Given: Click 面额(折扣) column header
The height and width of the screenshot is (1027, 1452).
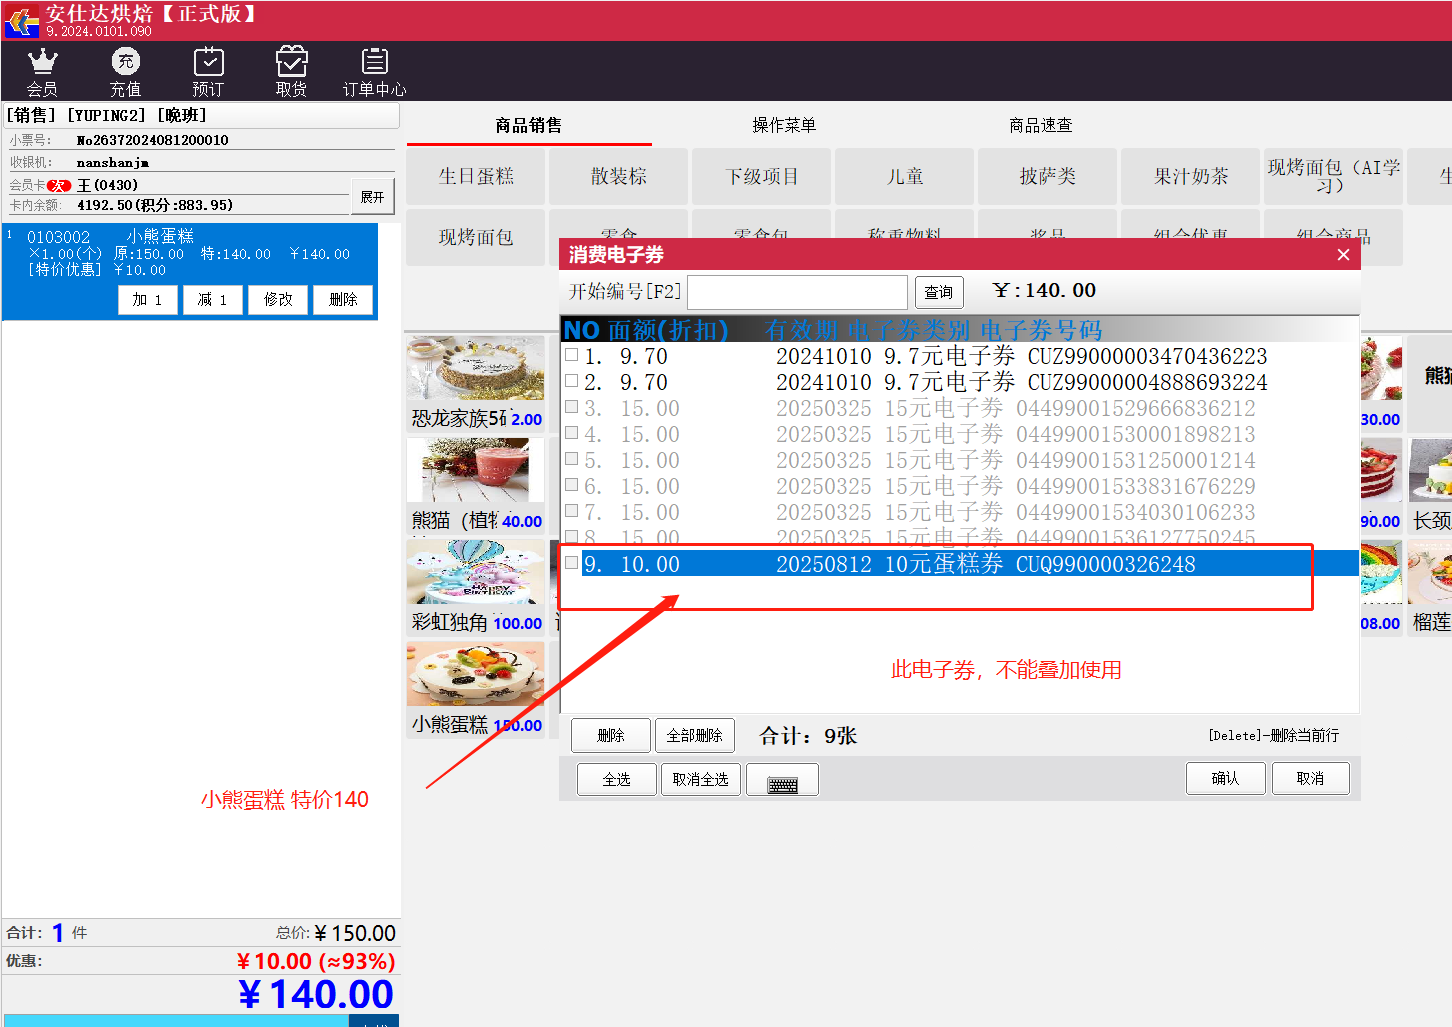Looking at the screenshot, I should (x=667, y=330).
